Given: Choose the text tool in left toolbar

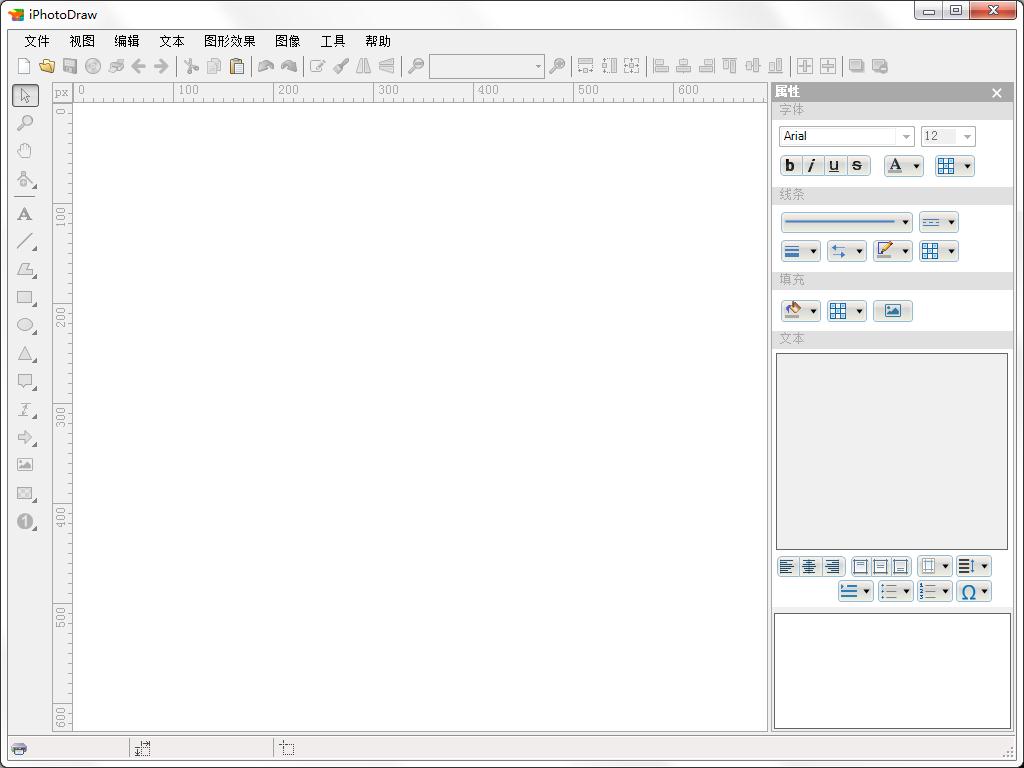Looking at the screenshot, I should coord(25,214).
